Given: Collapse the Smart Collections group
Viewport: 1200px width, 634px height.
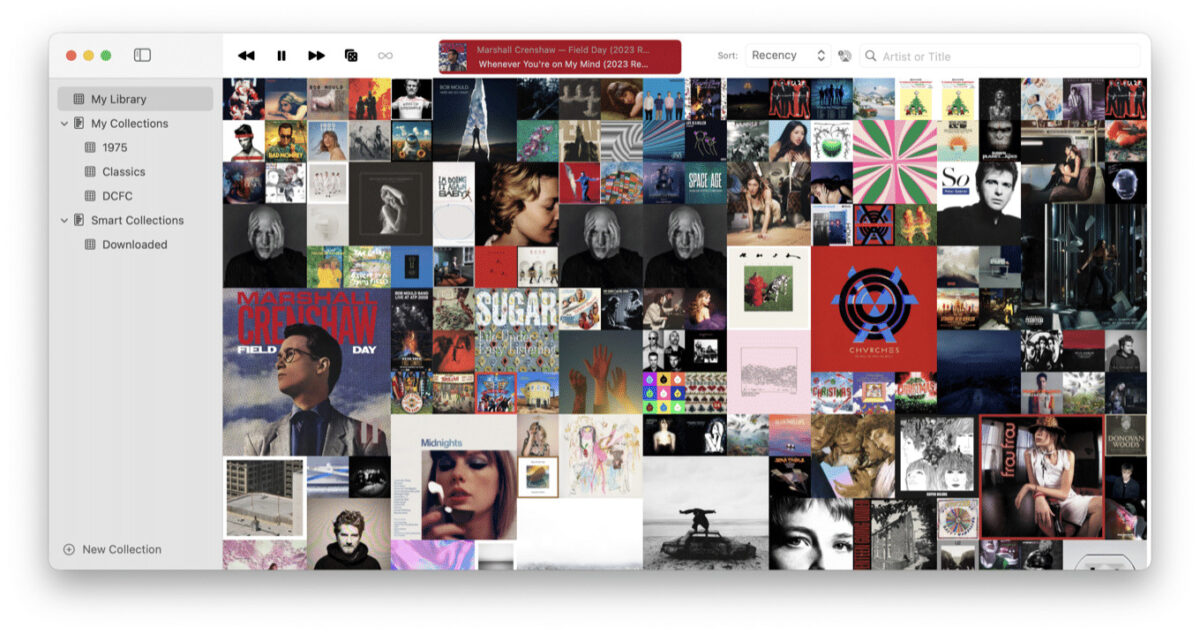Looking at the screenshot, I should click(65, 220).
